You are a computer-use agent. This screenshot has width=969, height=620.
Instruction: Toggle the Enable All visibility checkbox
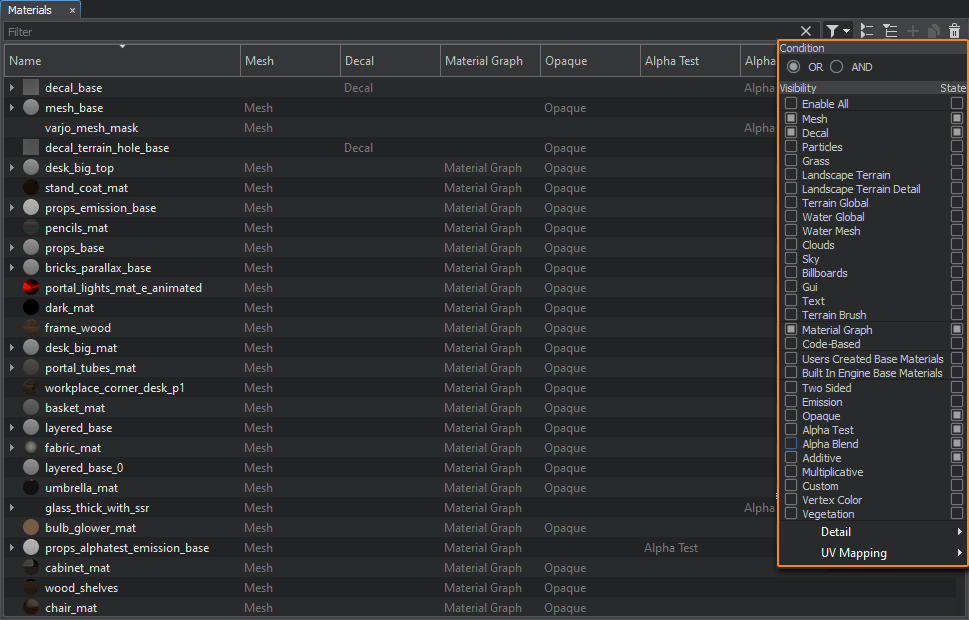pos(791,104)
